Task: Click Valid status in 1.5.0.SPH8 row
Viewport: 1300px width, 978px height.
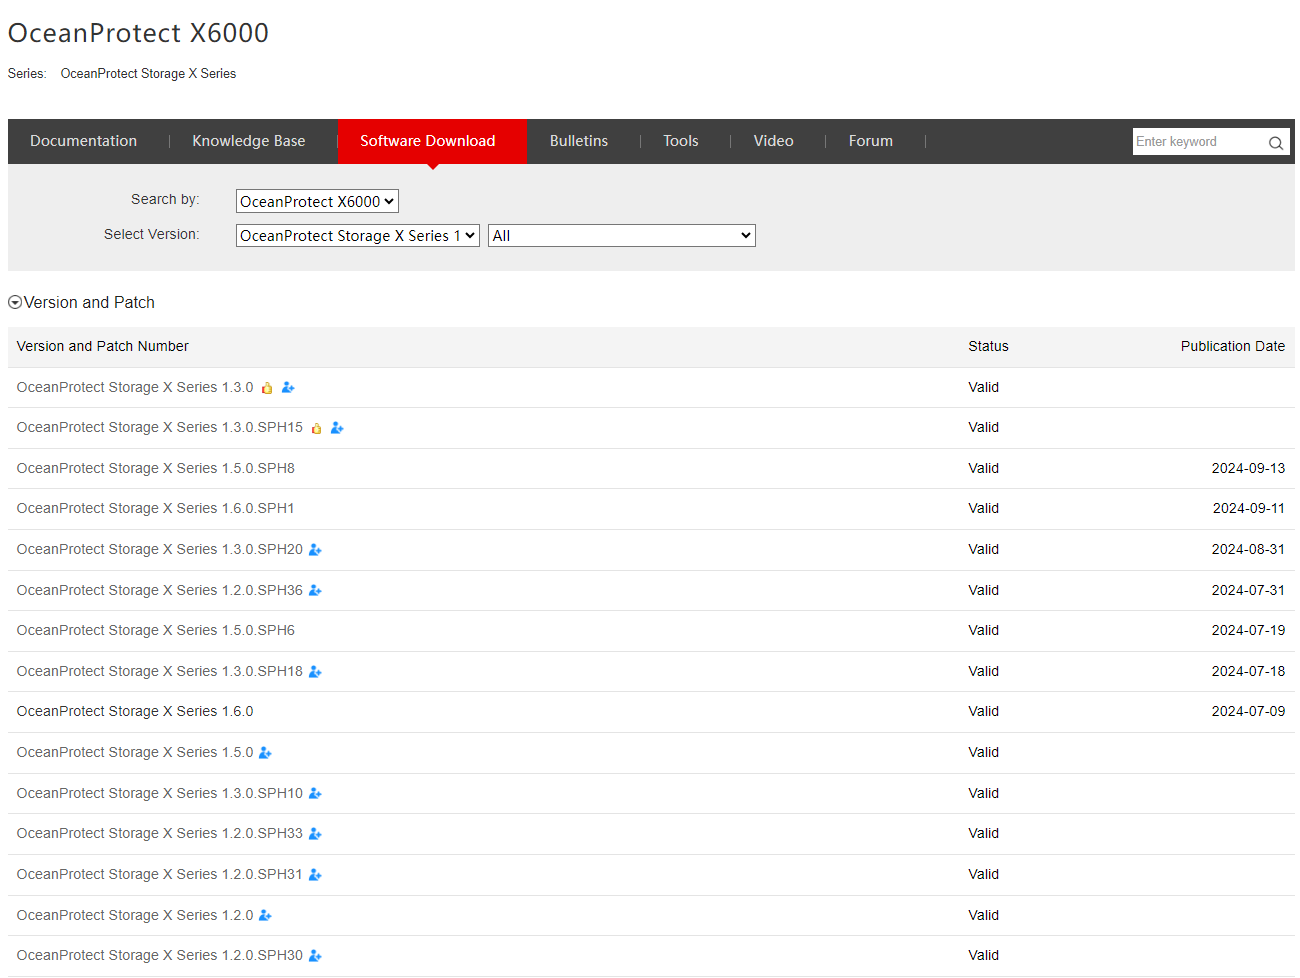Action: [x=983, y=469]
